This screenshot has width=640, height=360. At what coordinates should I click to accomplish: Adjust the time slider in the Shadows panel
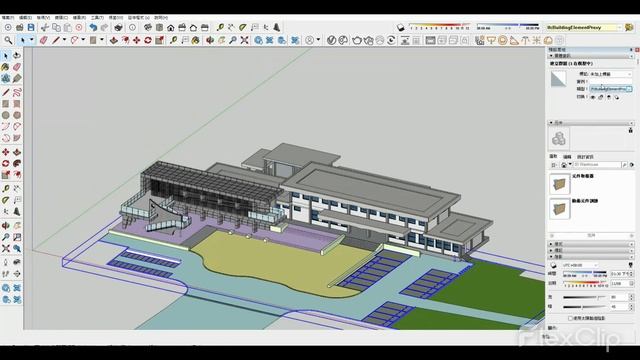[x=584, y=273]
